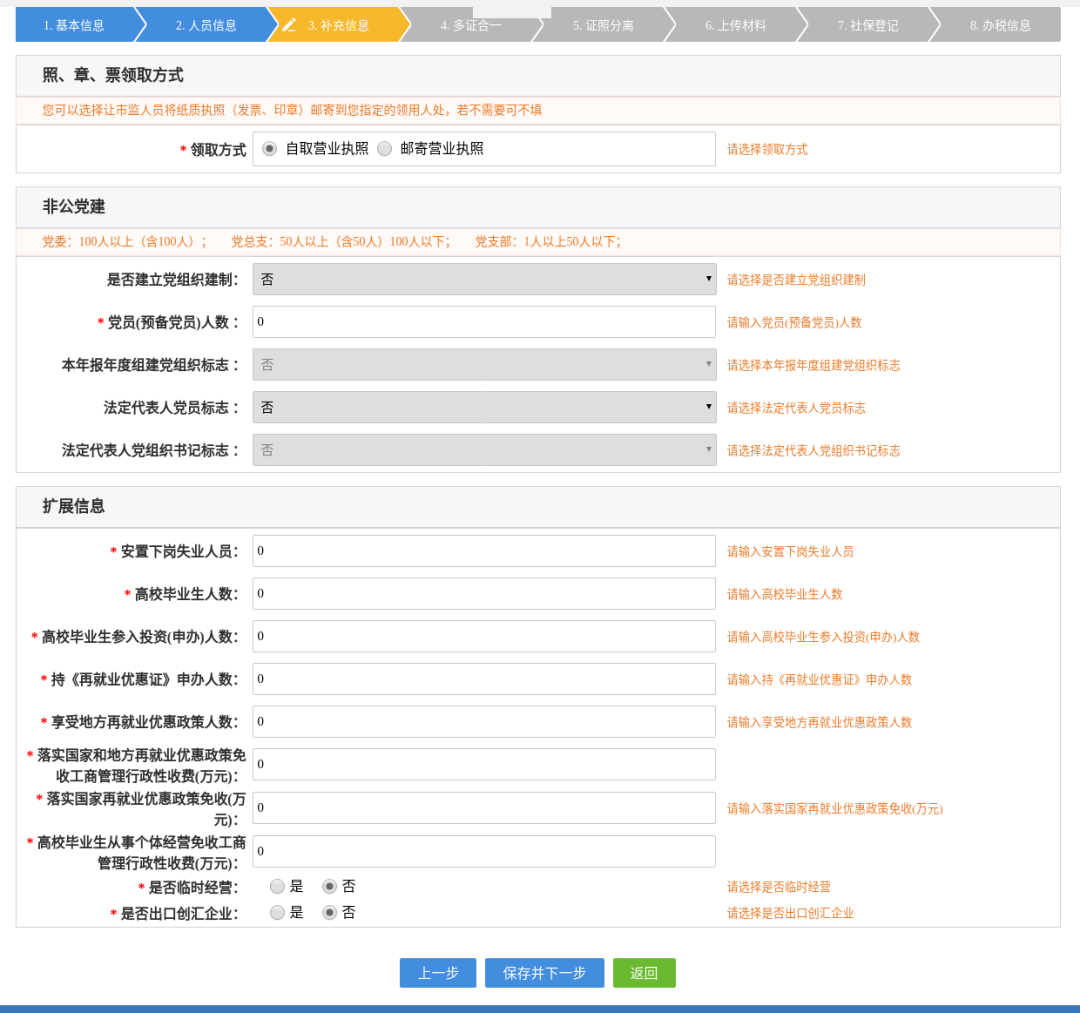1080x1013 pixels.
Task: Click the 上一步 button
Action: pos(438,973)
